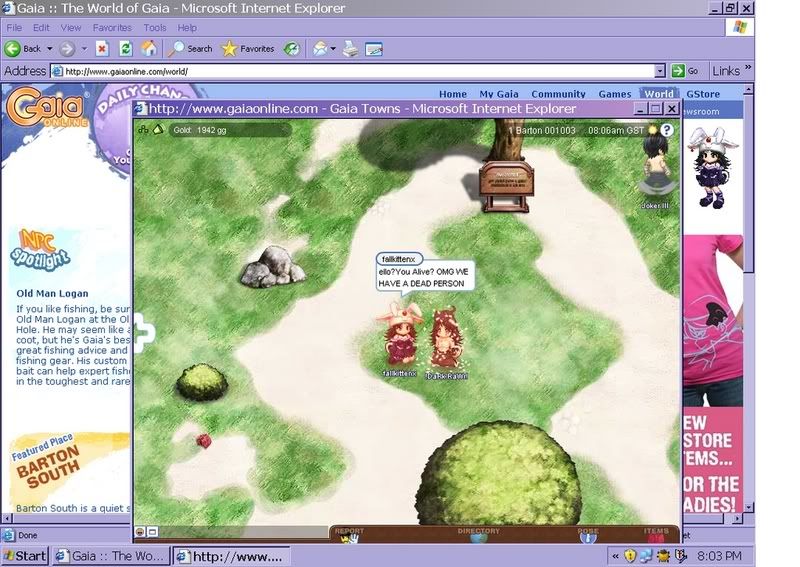Screen dimensions: 800x567
Task: Click the white left-arrow map edge marker
Action: [142, 333]
